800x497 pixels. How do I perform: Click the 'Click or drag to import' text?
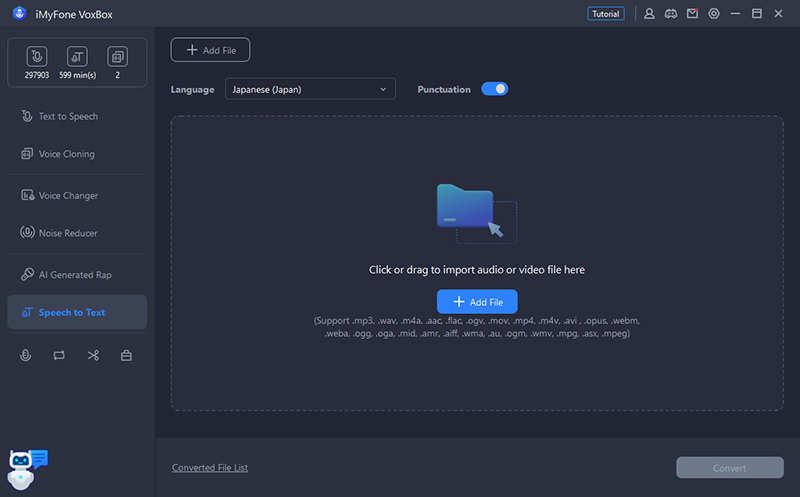click(x=477, y=270)
